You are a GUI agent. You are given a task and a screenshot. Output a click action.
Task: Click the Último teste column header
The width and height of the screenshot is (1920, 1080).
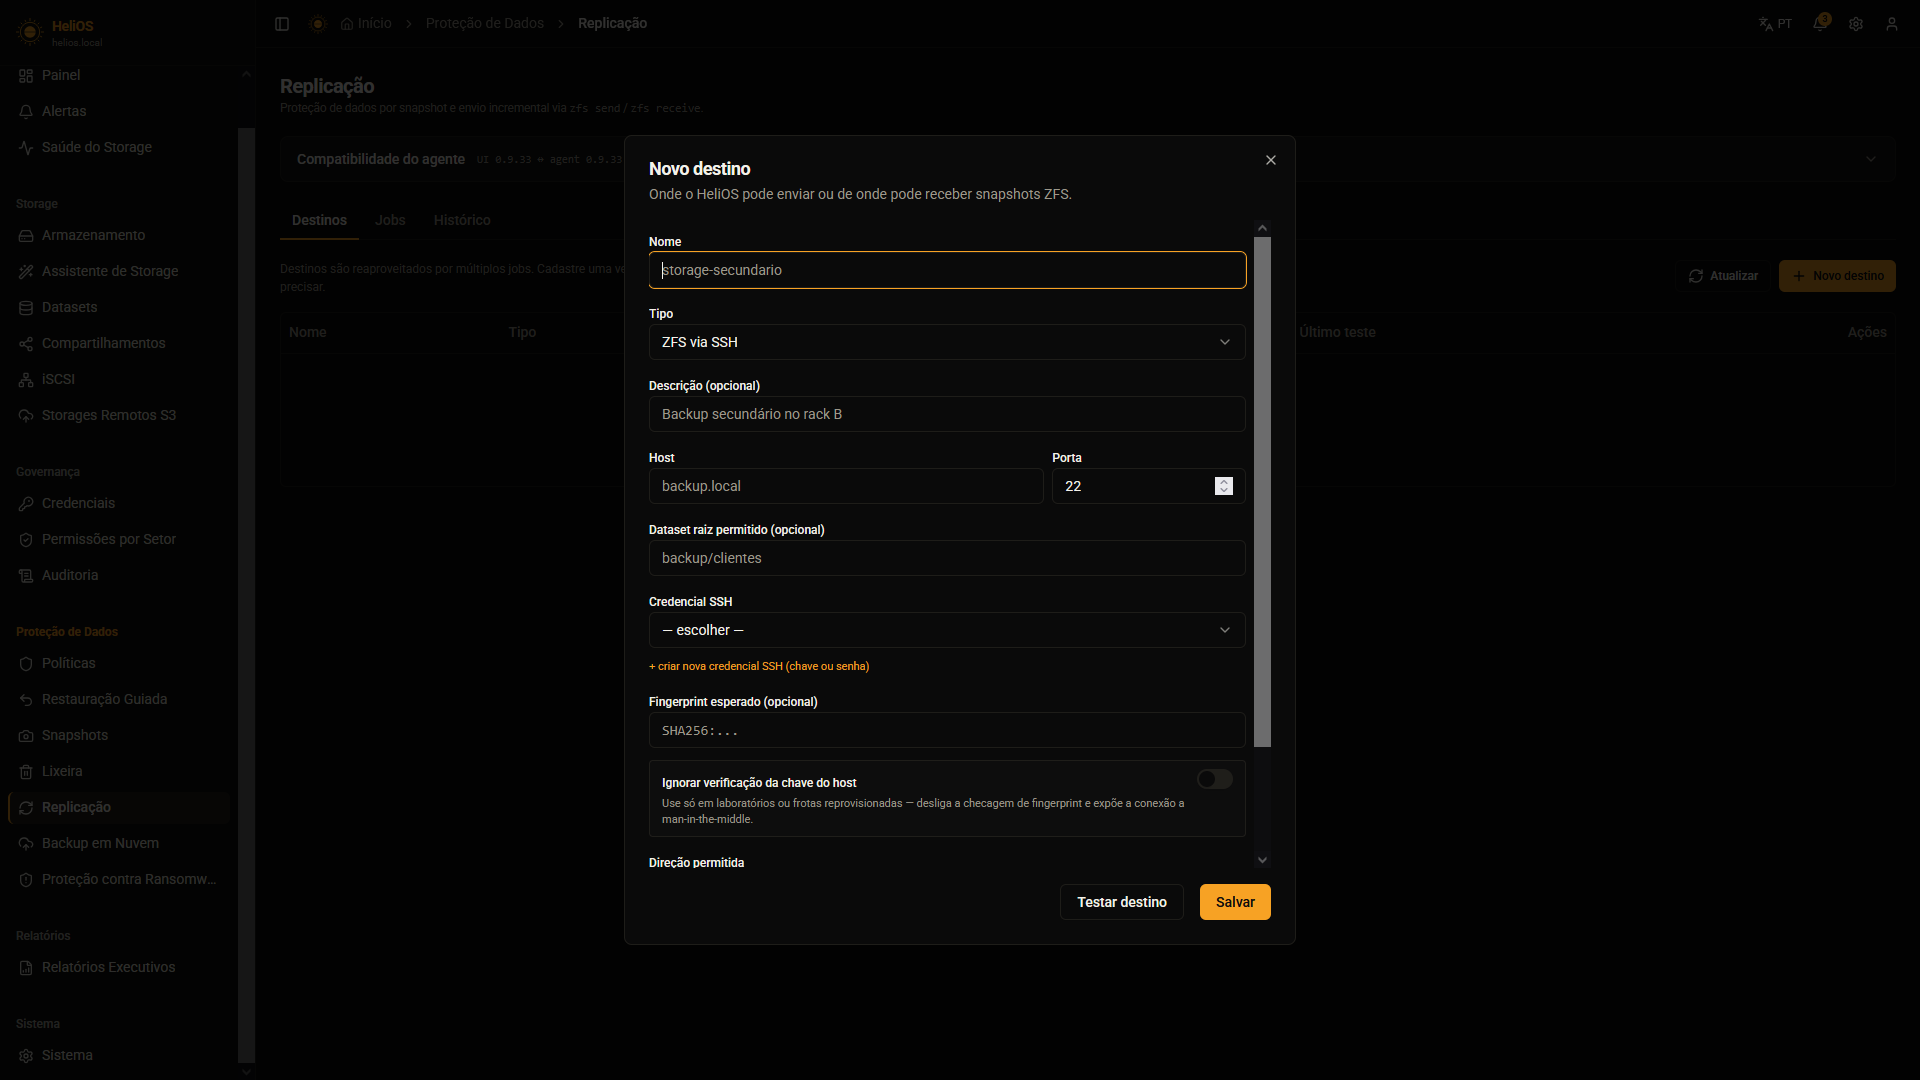(1337, 332)
